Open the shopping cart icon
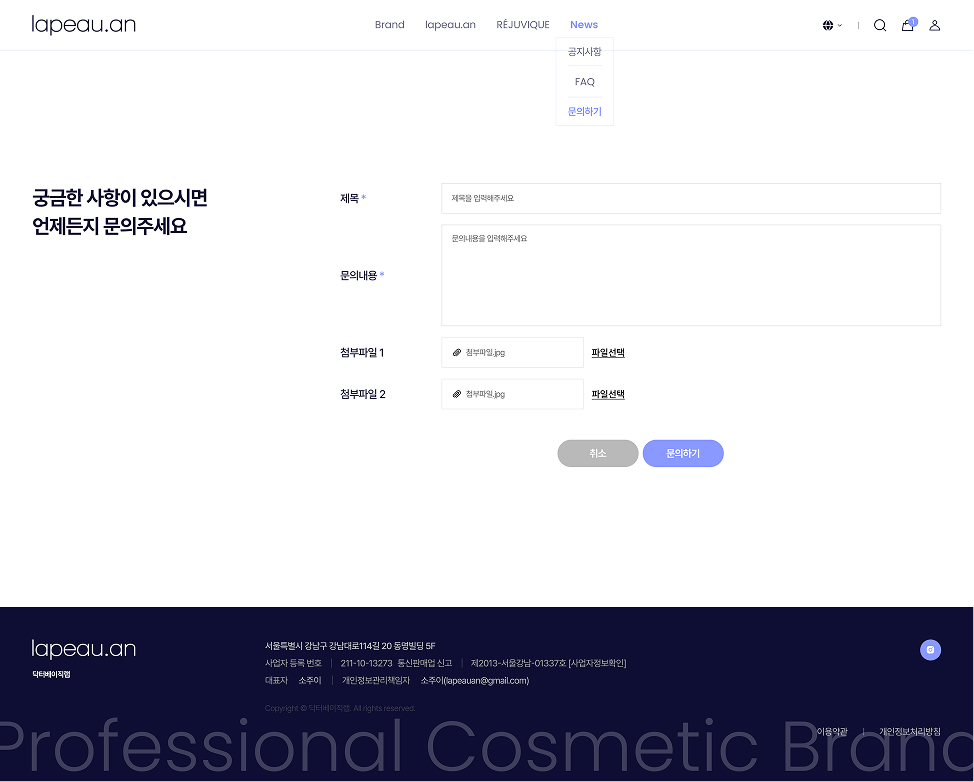This screenshot has height=782, width=974. (x=908, y=25)
